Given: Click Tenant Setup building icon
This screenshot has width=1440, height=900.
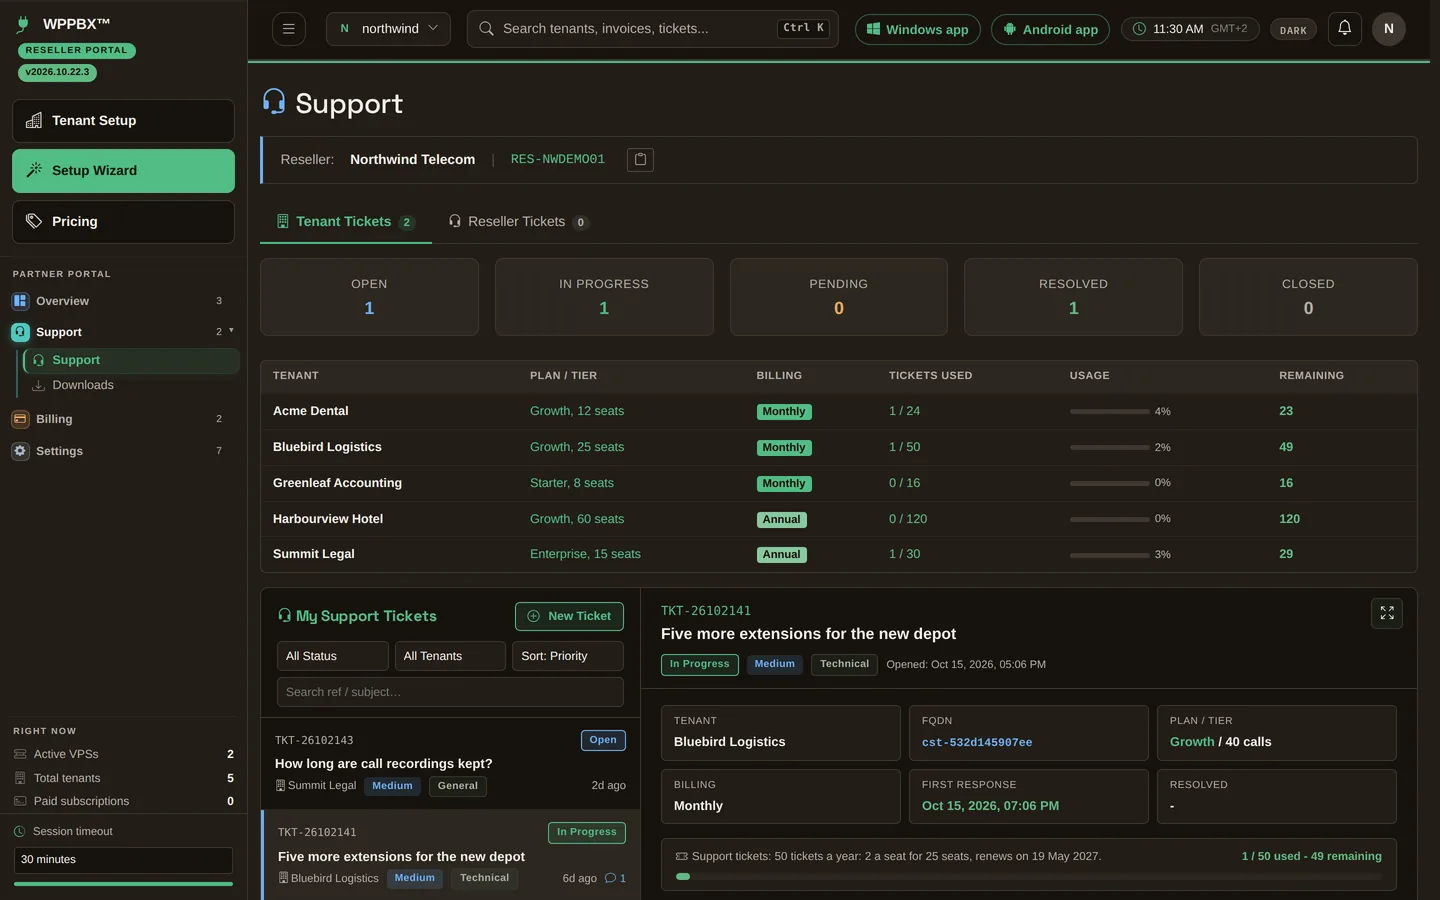Looking at the screenshot, I should click(x=34, y=120).
